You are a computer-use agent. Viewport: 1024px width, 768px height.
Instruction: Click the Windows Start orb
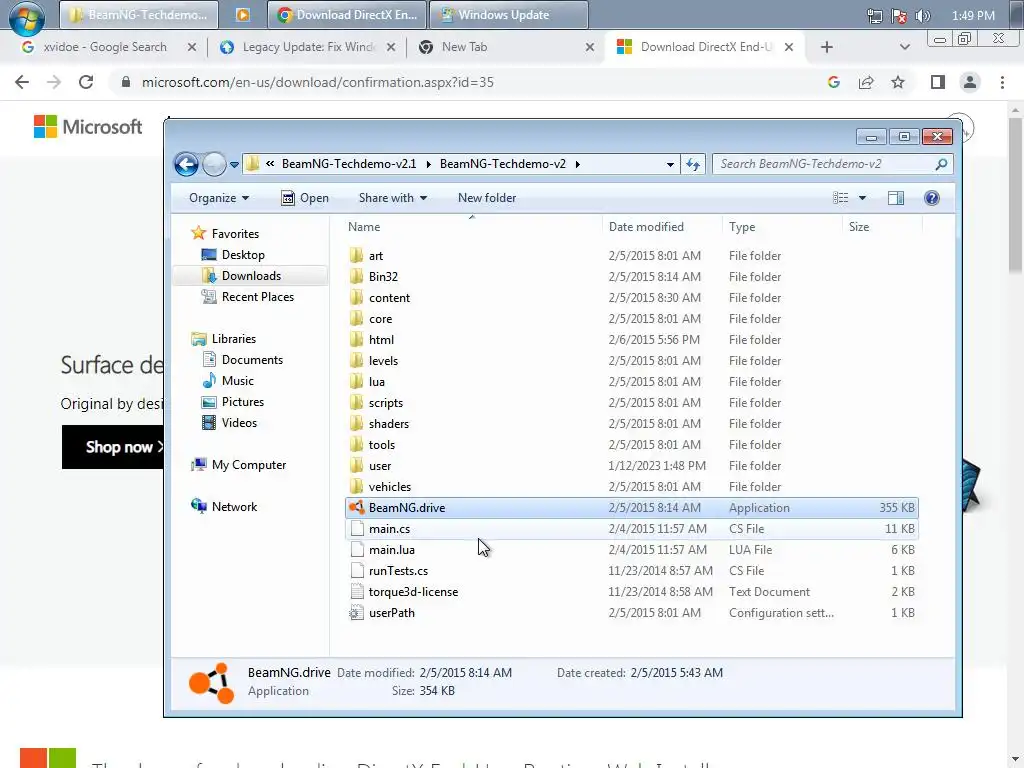tap(27, 17)
